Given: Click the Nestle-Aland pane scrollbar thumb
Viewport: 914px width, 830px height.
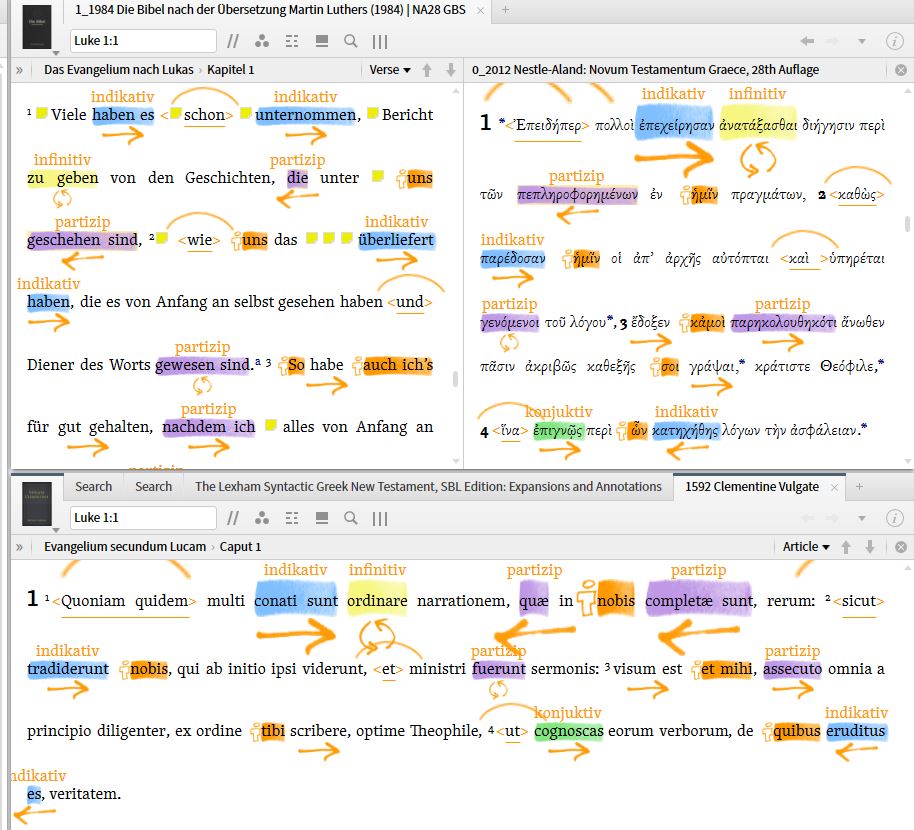Looking at the screenshot, I should coord(907,224).
